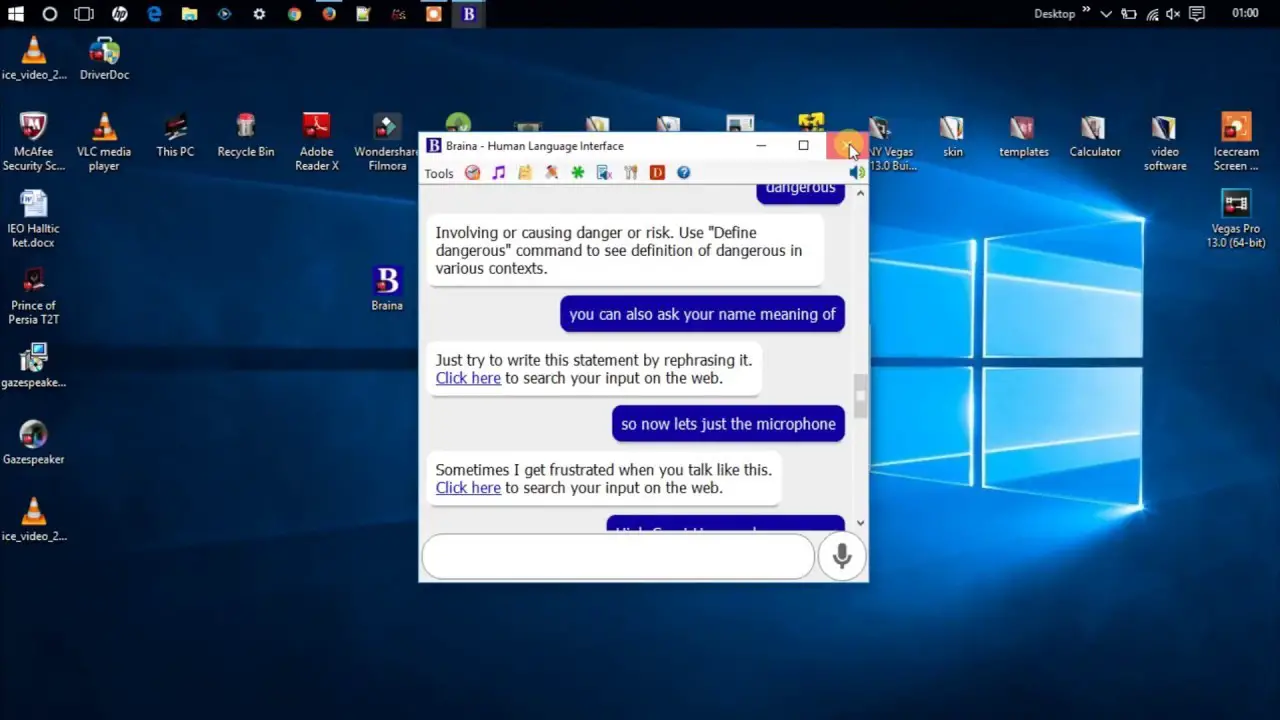Screen dimensions: 1280x720
Task: Click message 'you can also ask your name meaning of'
Action: click(x=702, y=314)
